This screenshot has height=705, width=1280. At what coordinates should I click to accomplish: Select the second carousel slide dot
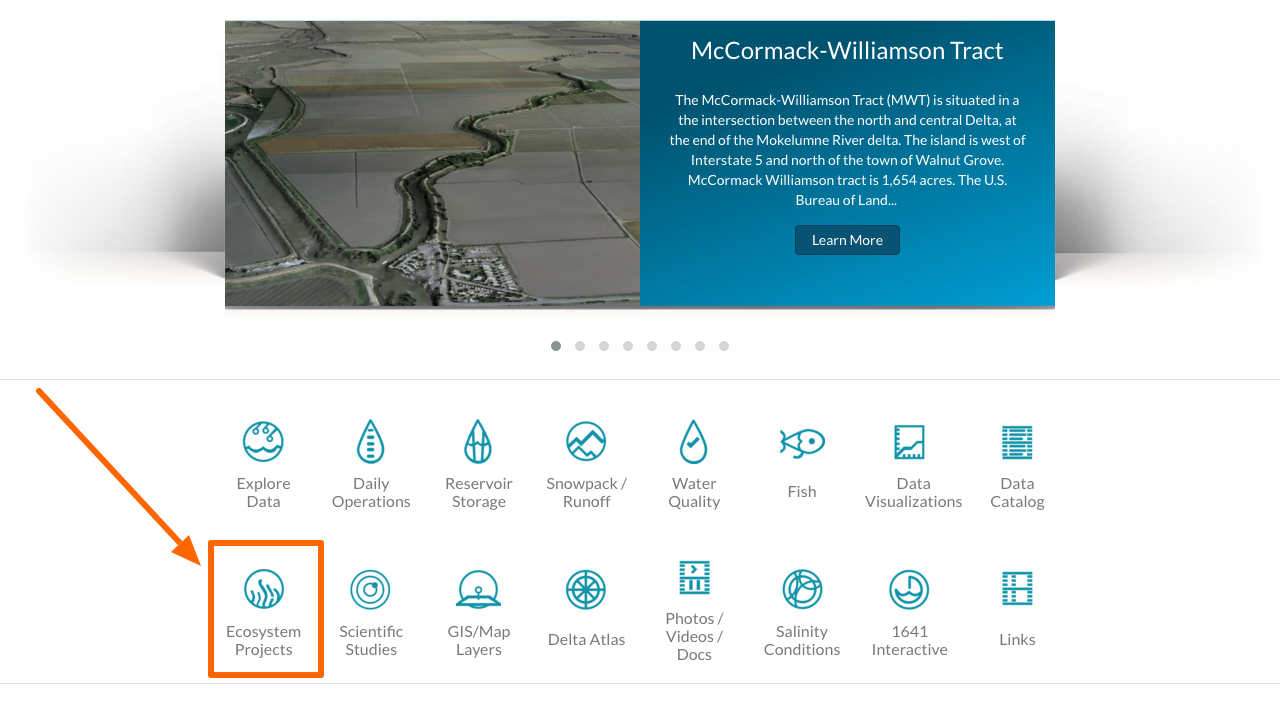[580, 346]
